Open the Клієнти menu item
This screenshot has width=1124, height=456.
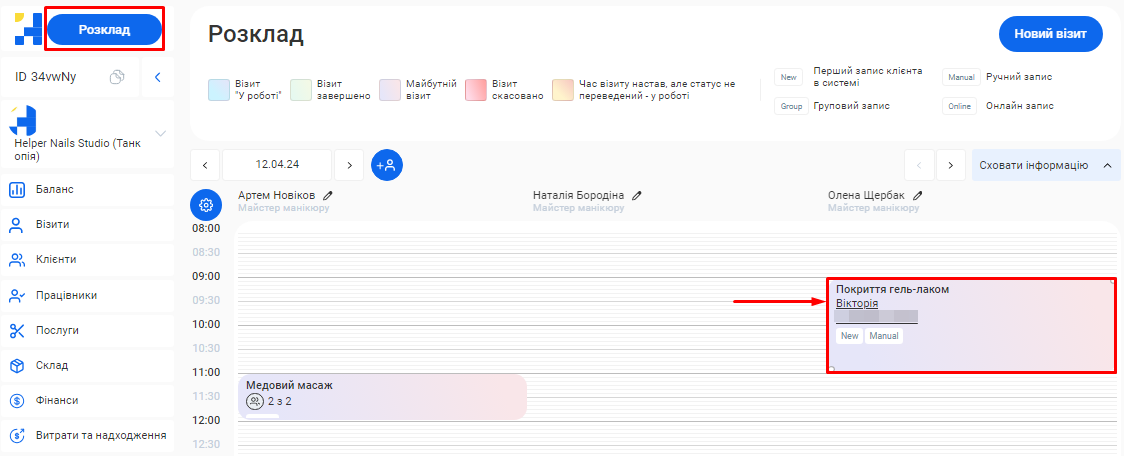click(x=56, y=260)
